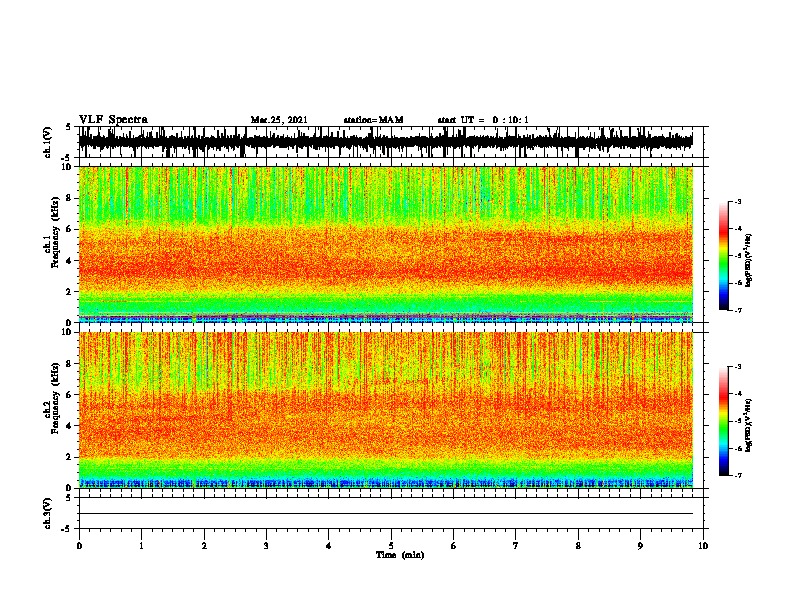Click the "VLF Spectra" plot title
Viewport: 792px width, 612px height.
pos(113,120)
